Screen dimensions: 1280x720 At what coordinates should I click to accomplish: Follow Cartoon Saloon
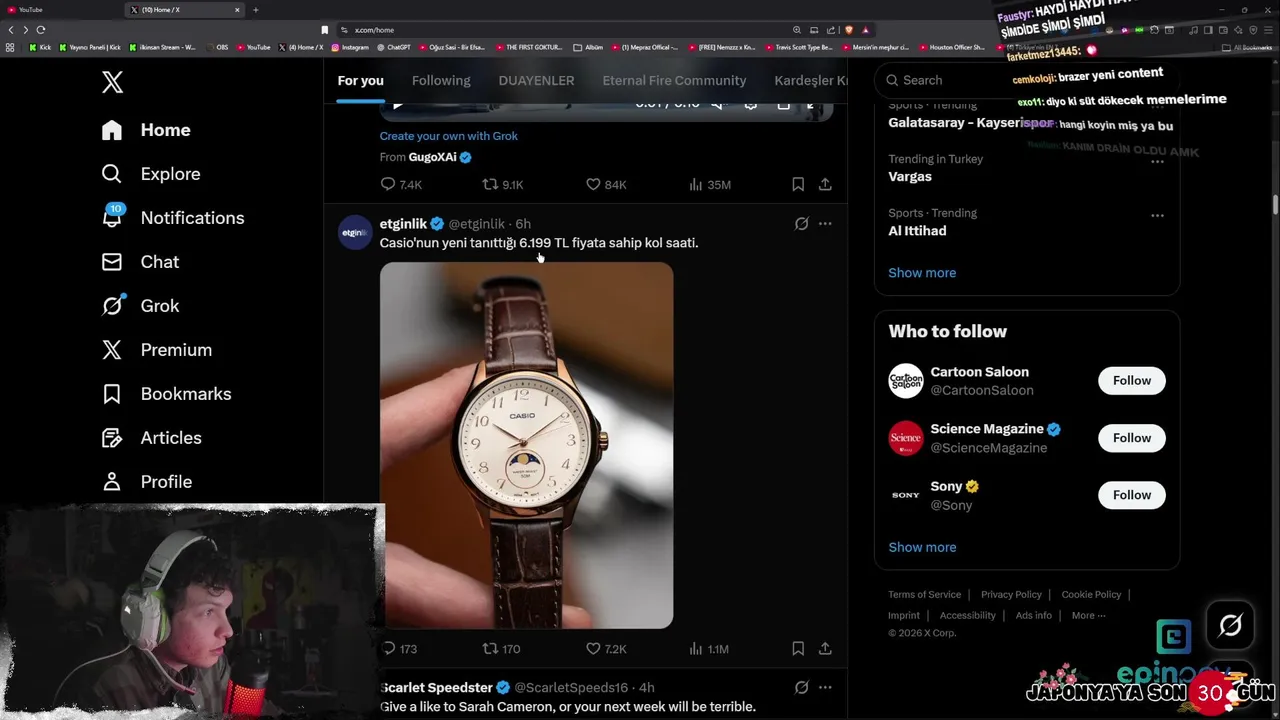pos(1132,381)
